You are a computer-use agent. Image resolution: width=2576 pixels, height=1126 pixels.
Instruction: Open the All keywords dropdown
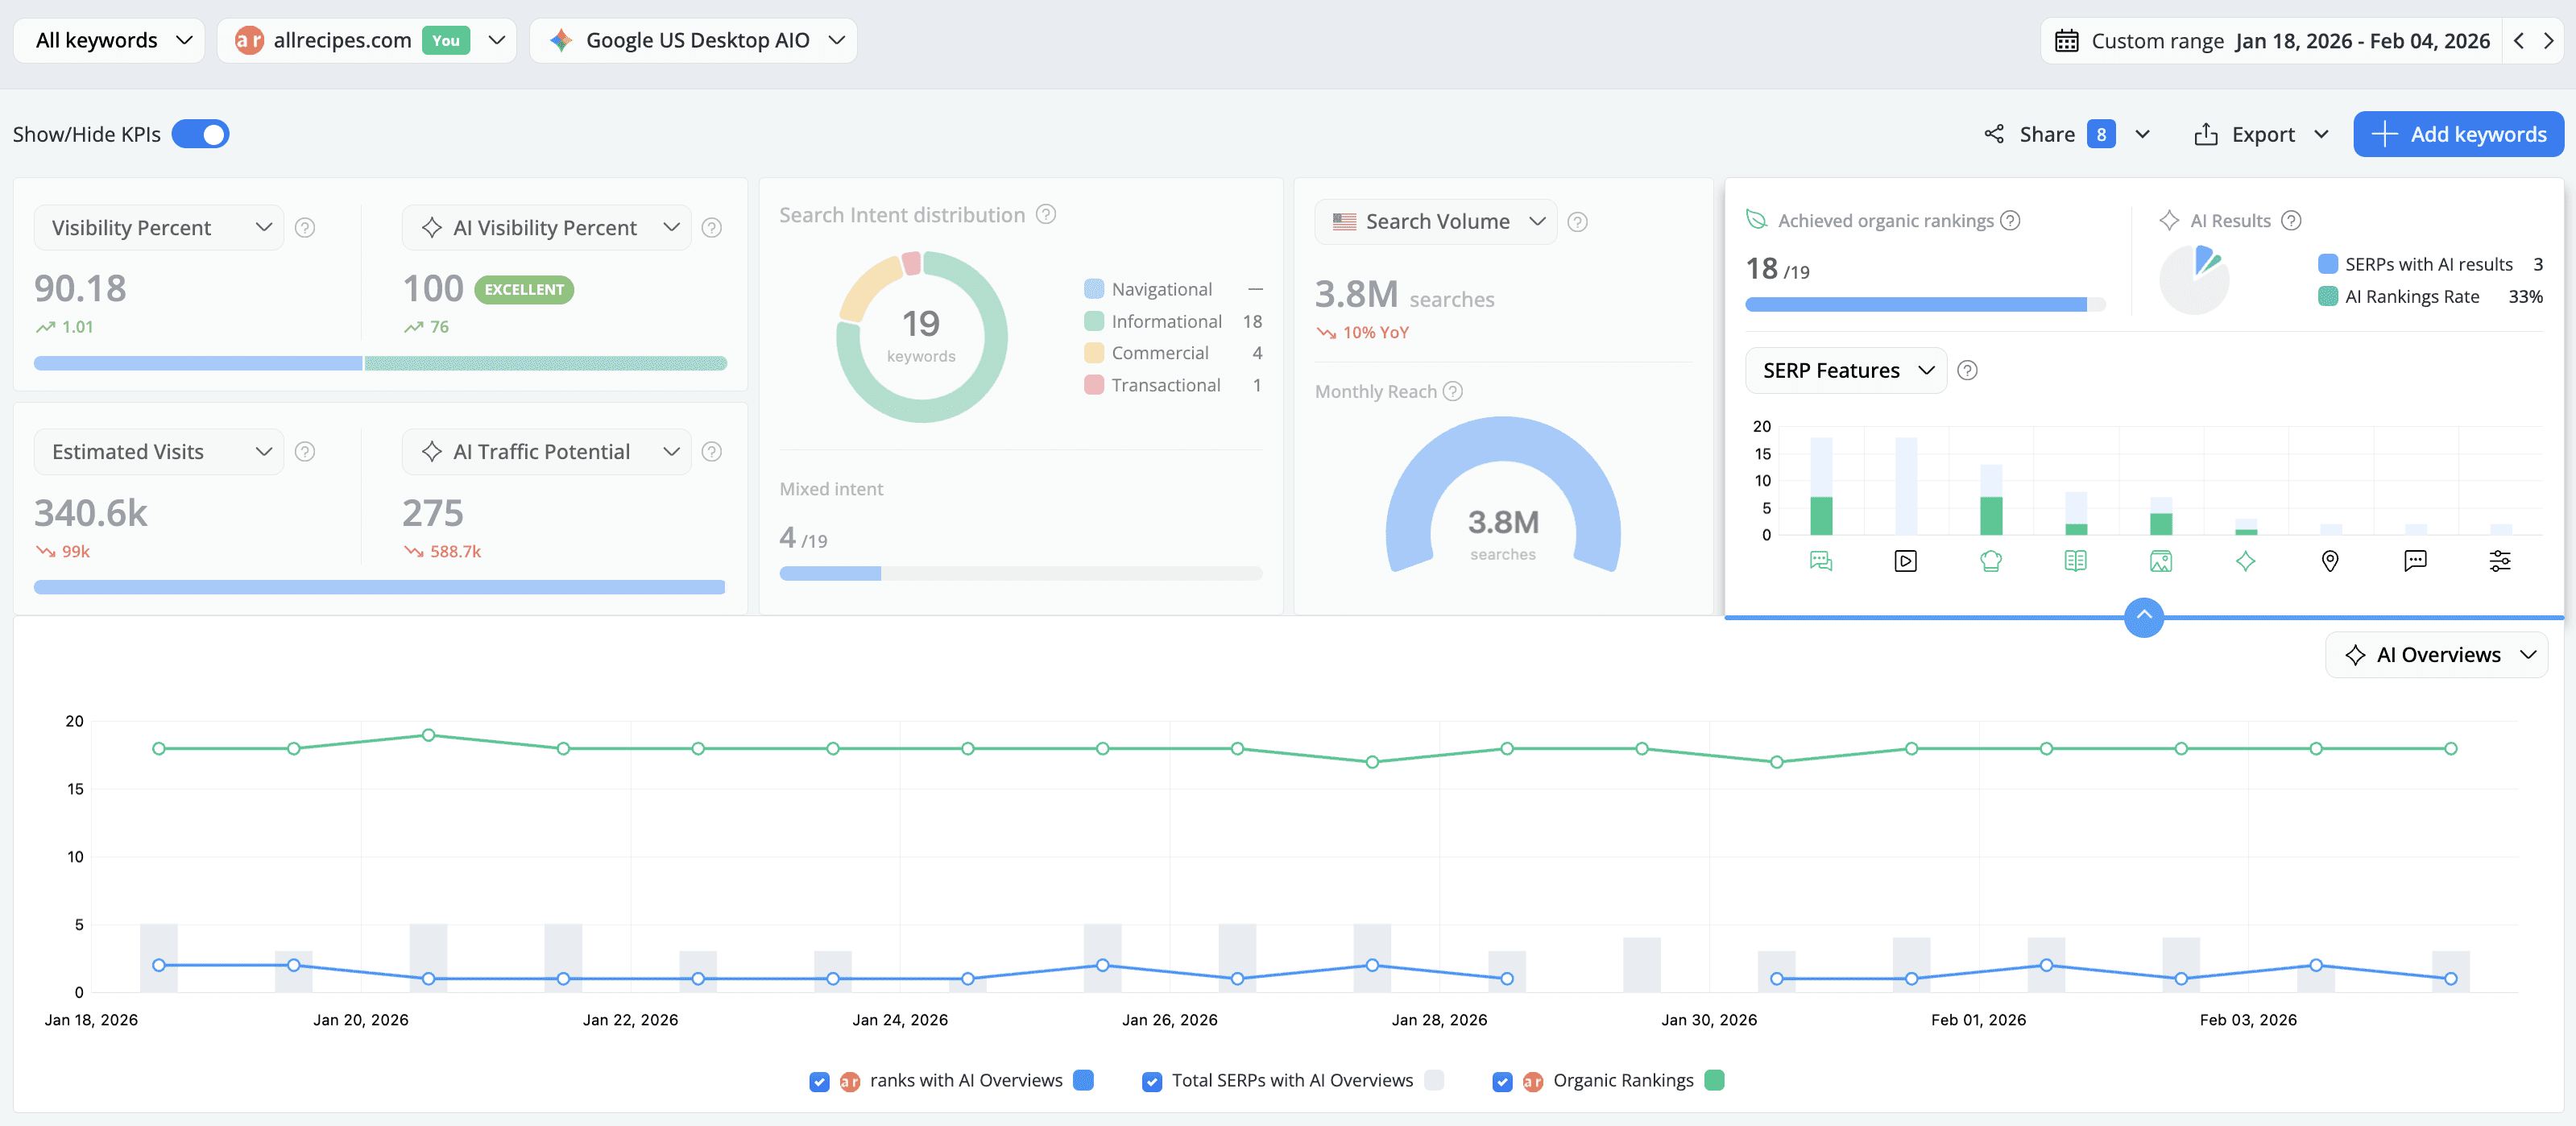point(108,40)
